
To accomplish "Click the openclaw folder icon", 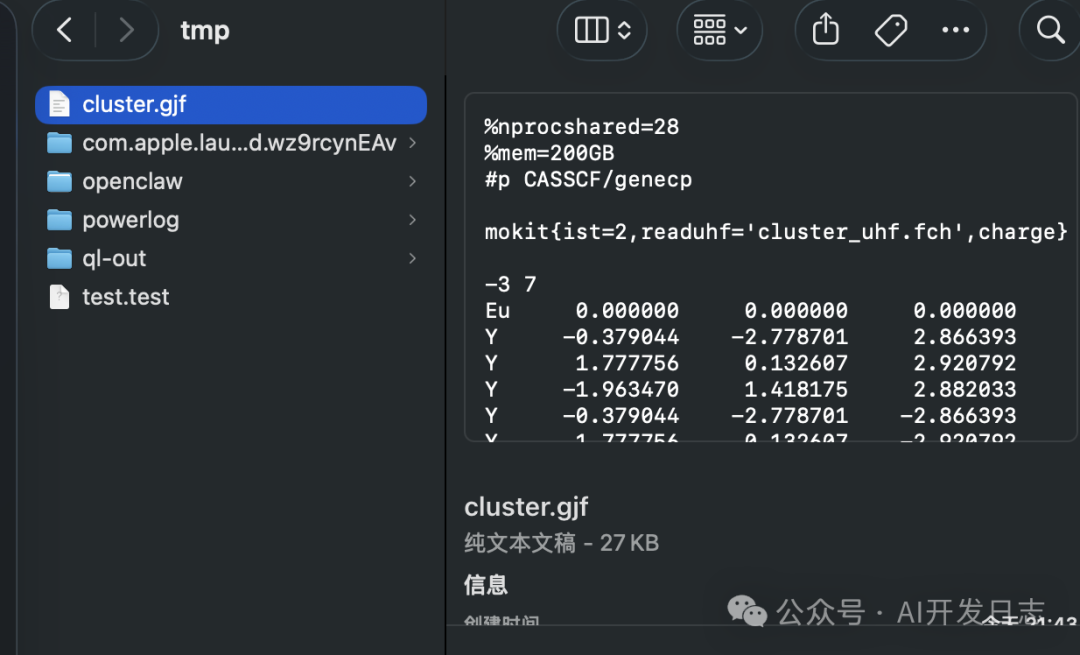I will click(x=59, y=182).
